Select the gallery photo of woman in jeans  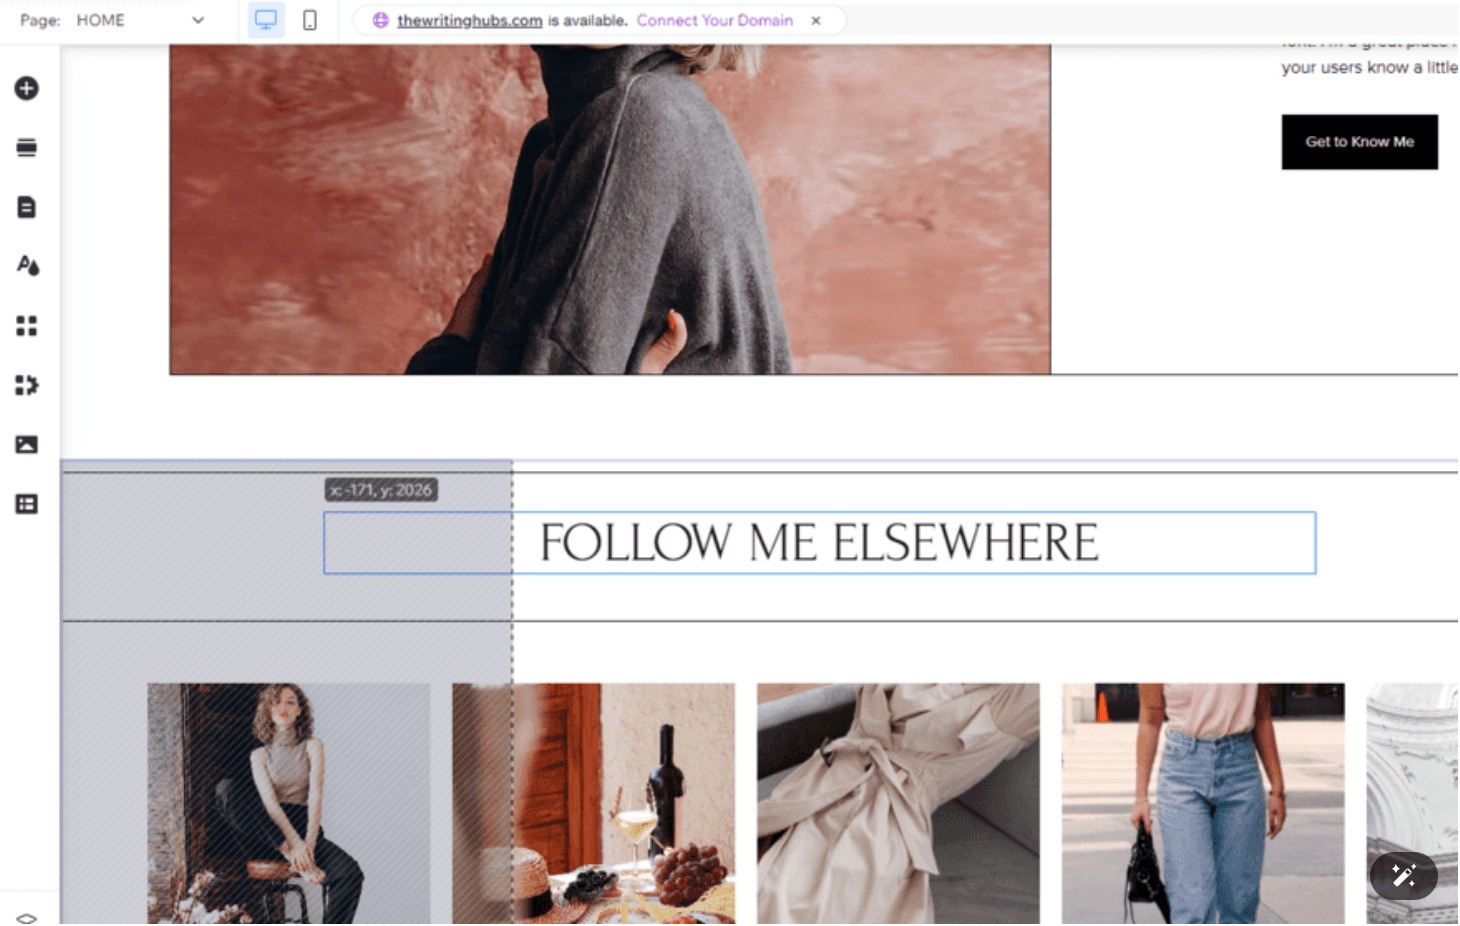(1203, 803)
